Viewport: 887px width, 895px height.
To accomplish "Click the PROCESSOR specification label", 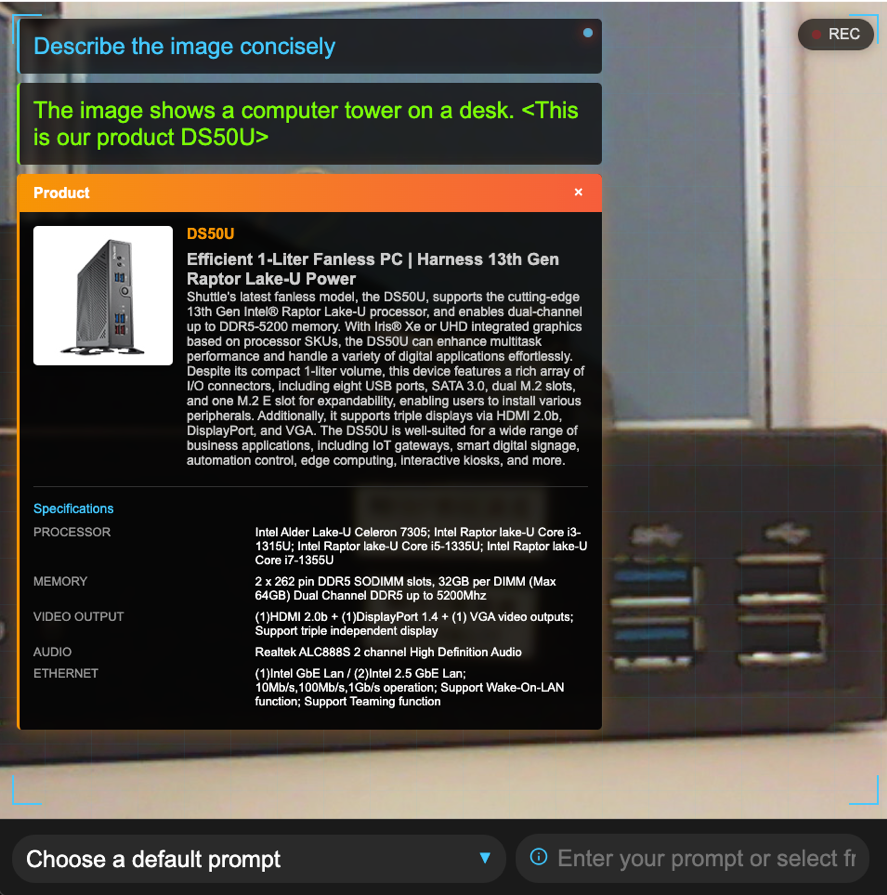I will coord(72,532).
